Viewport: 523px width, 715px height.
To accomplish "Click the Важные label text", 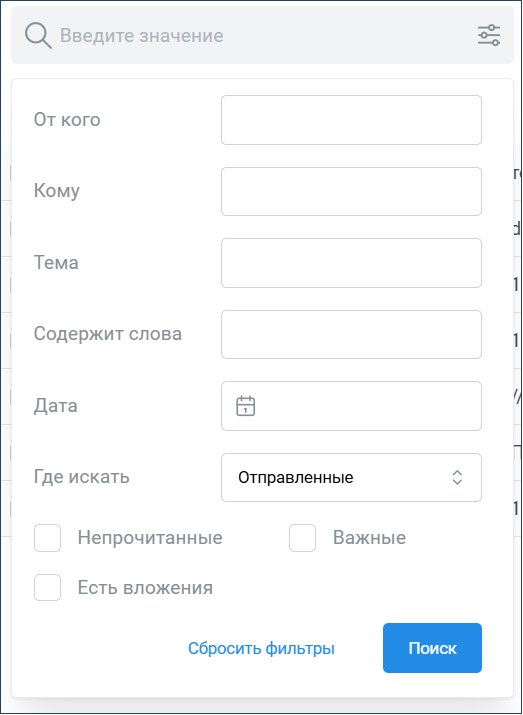I will pyautogui.click(x=369, y=538).
